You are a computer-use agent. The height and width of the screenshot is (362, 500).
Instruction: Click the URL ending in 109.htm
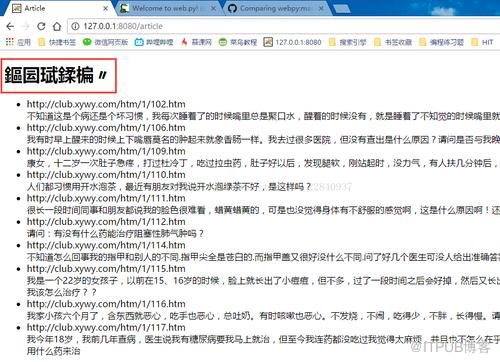[x=106, y=151]
